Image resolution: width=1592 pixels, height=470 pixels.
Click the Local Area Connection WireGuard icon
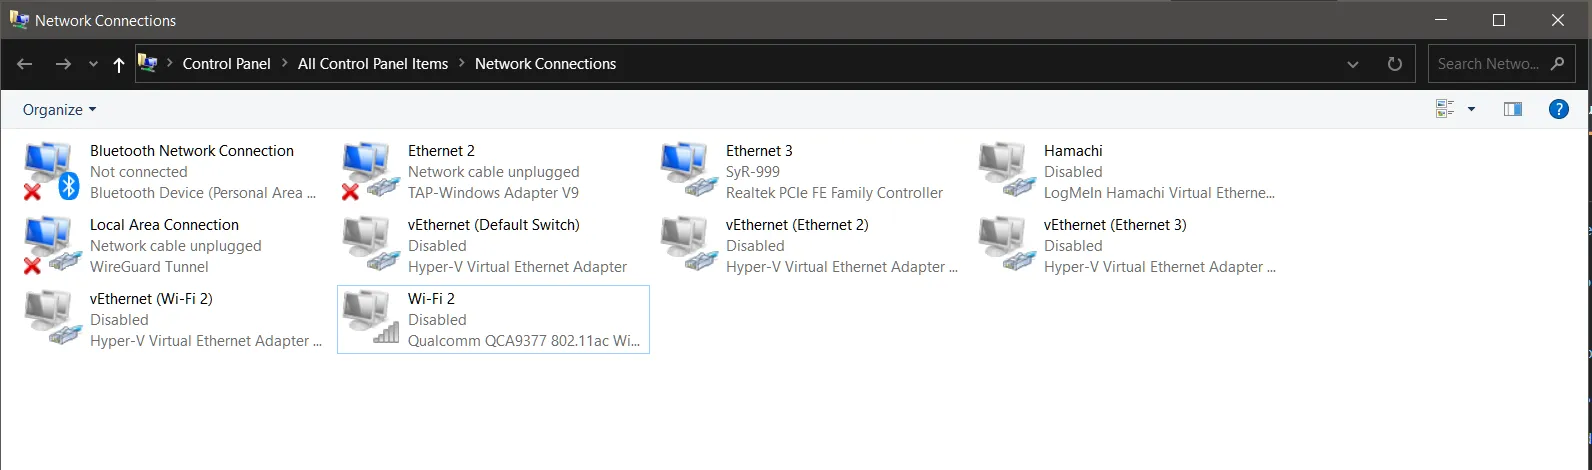pyautogui.click(x=50, y=245)
